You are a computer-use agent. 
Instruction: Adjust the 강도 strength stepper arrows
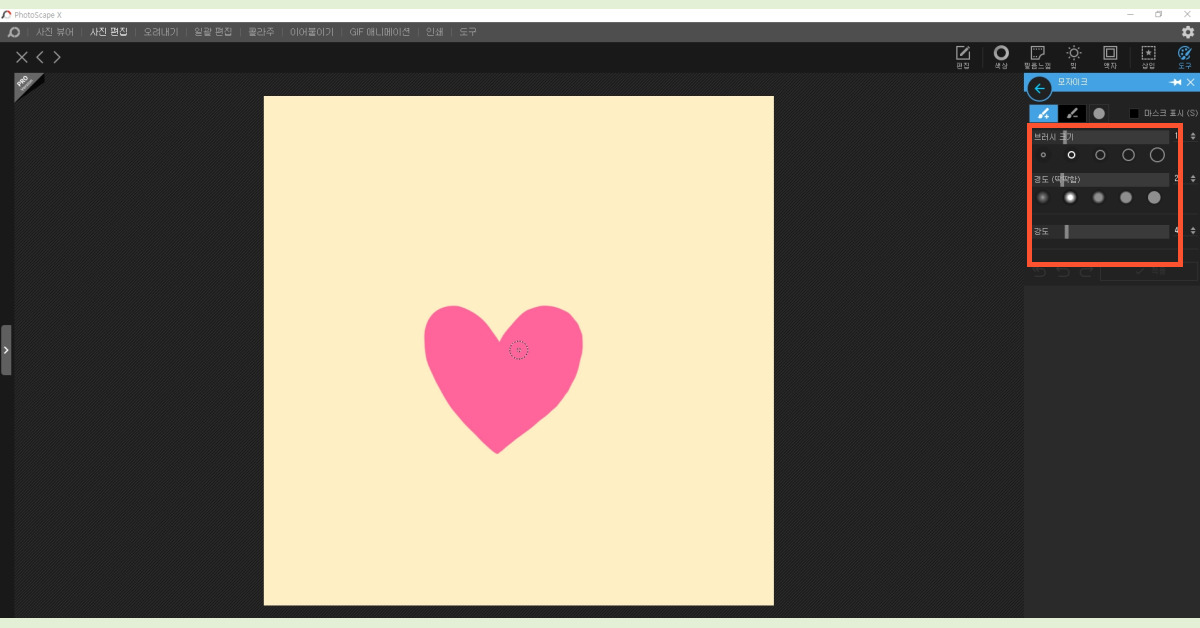click(1192, 231)
